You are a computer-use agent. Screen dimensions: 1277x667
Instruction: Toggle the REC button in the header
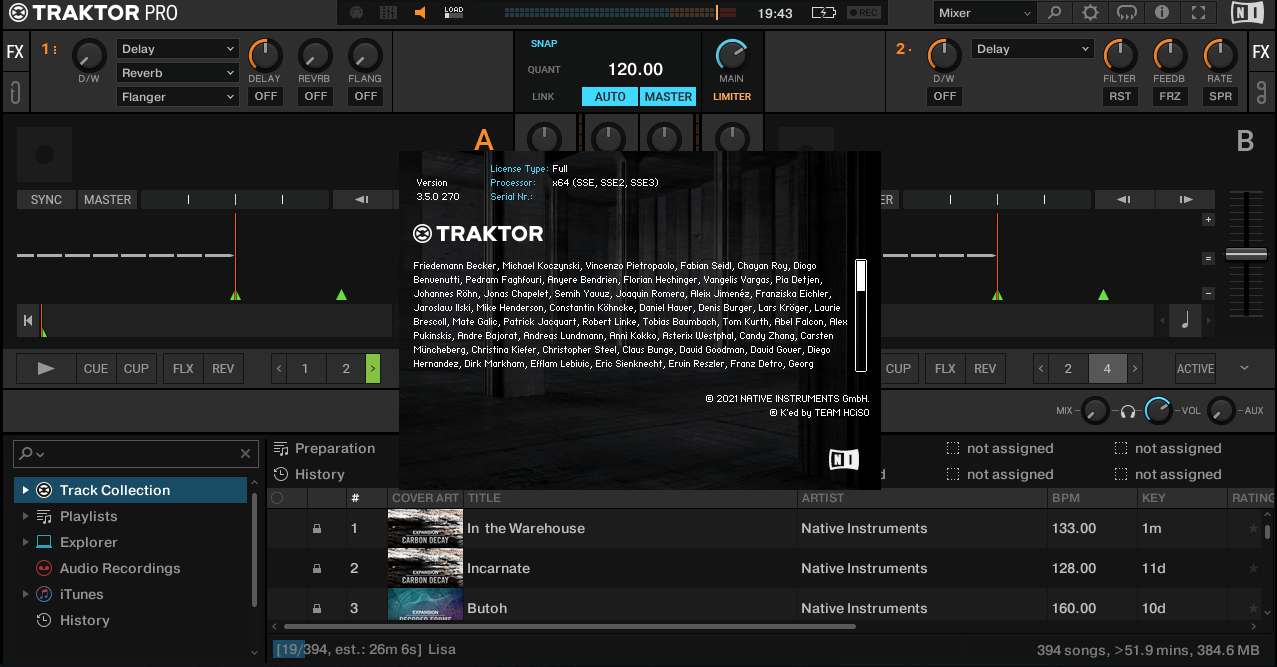point(865,13)
